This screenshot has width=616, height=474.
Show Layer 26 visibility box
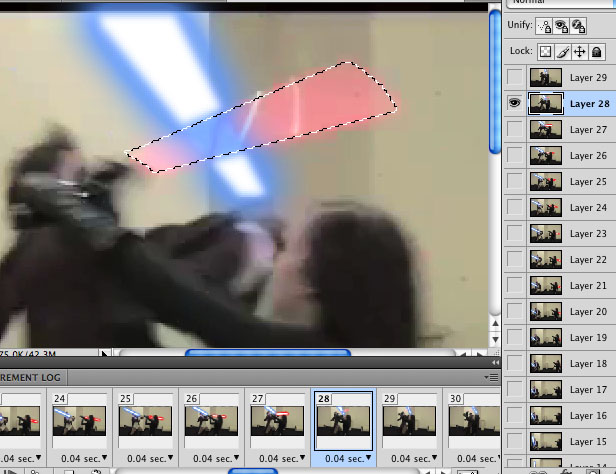(515, 155)
